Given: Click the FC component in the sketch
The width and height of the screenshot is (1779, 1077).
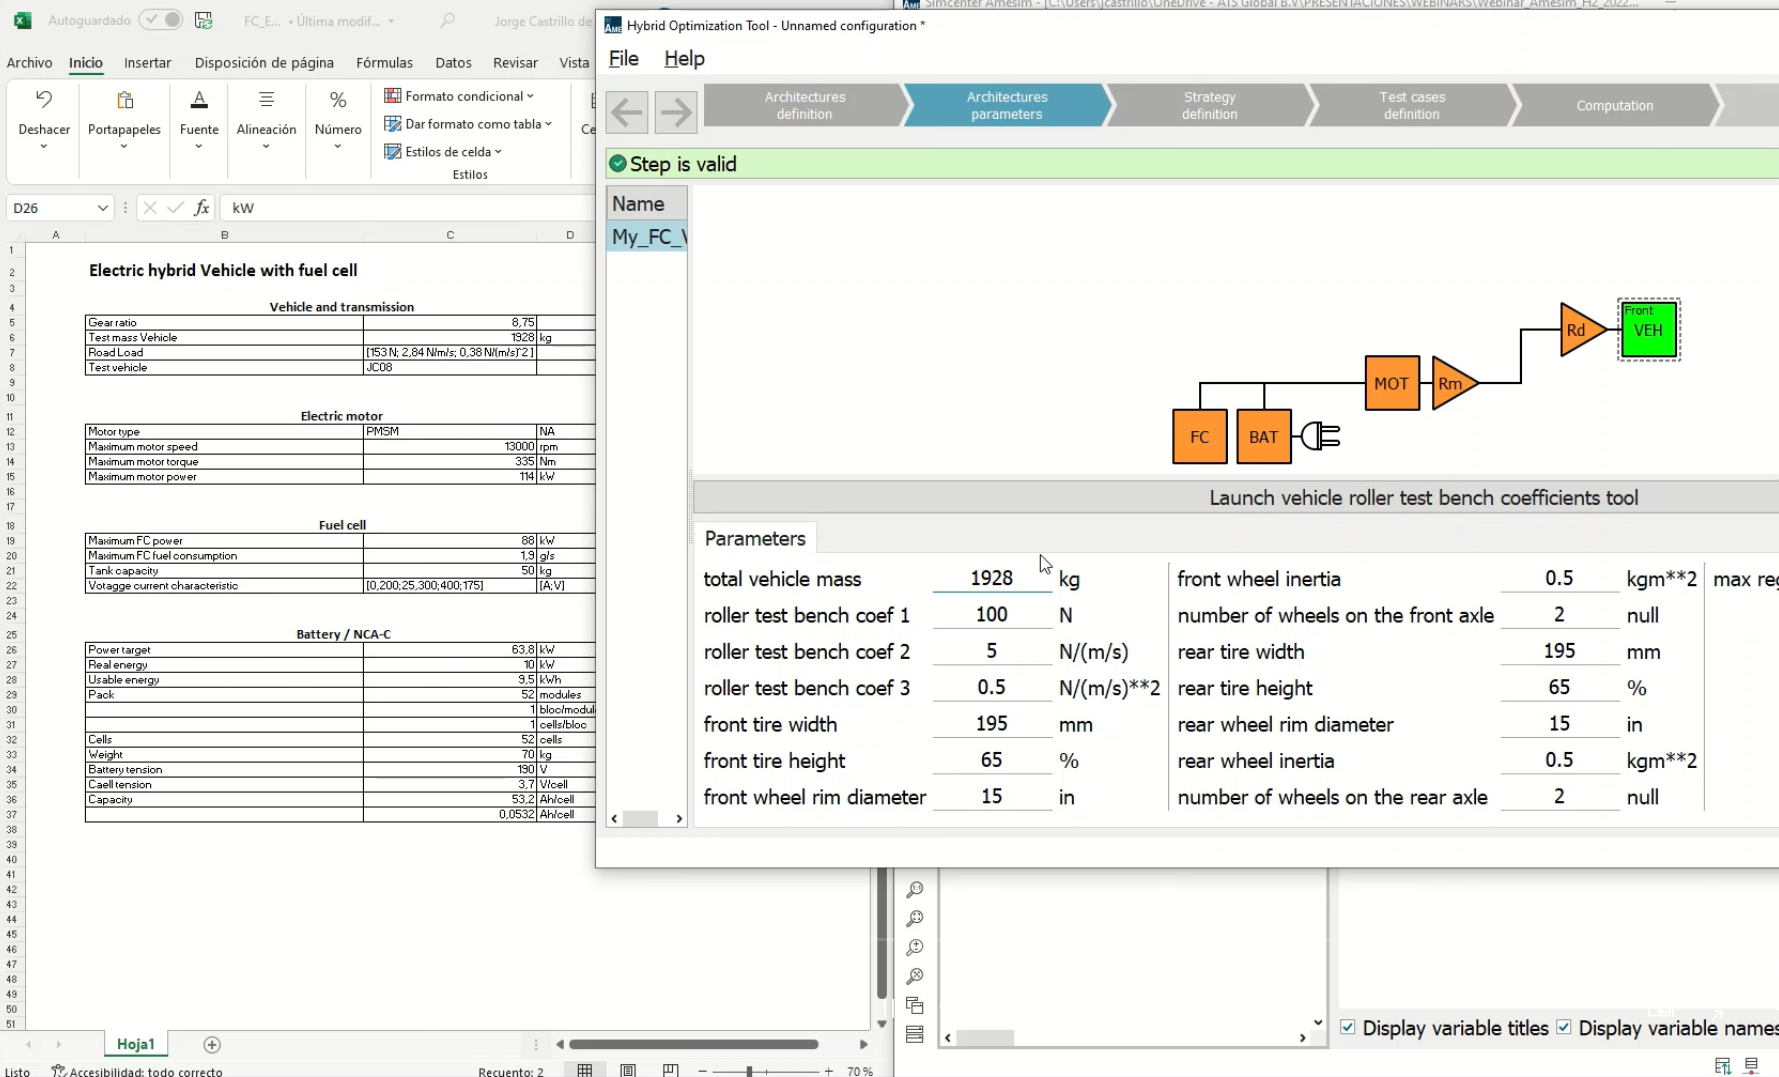Looking at the screenshot, I should pyautogui.click(x=1198, y=437).
